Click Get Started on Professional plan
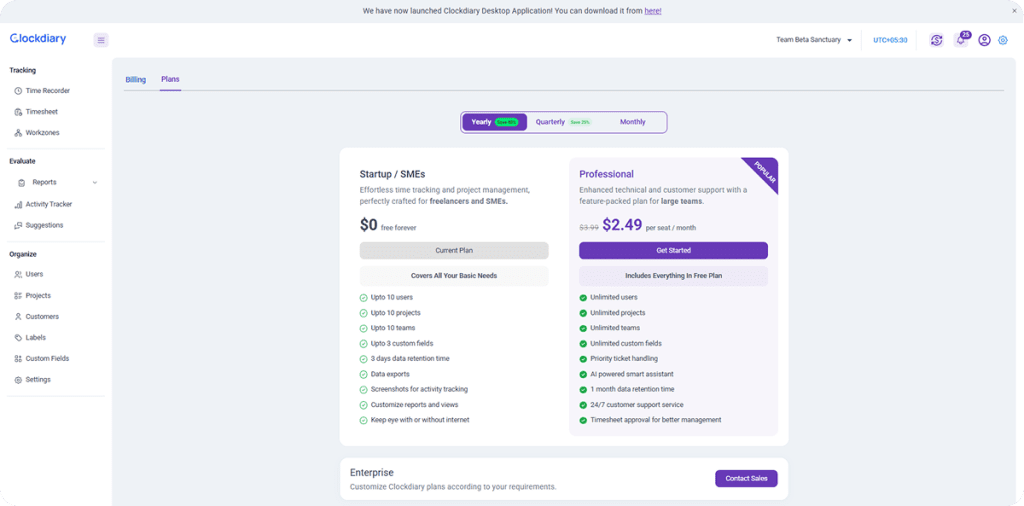The image size is (1024, 506). tap(673, 251)
